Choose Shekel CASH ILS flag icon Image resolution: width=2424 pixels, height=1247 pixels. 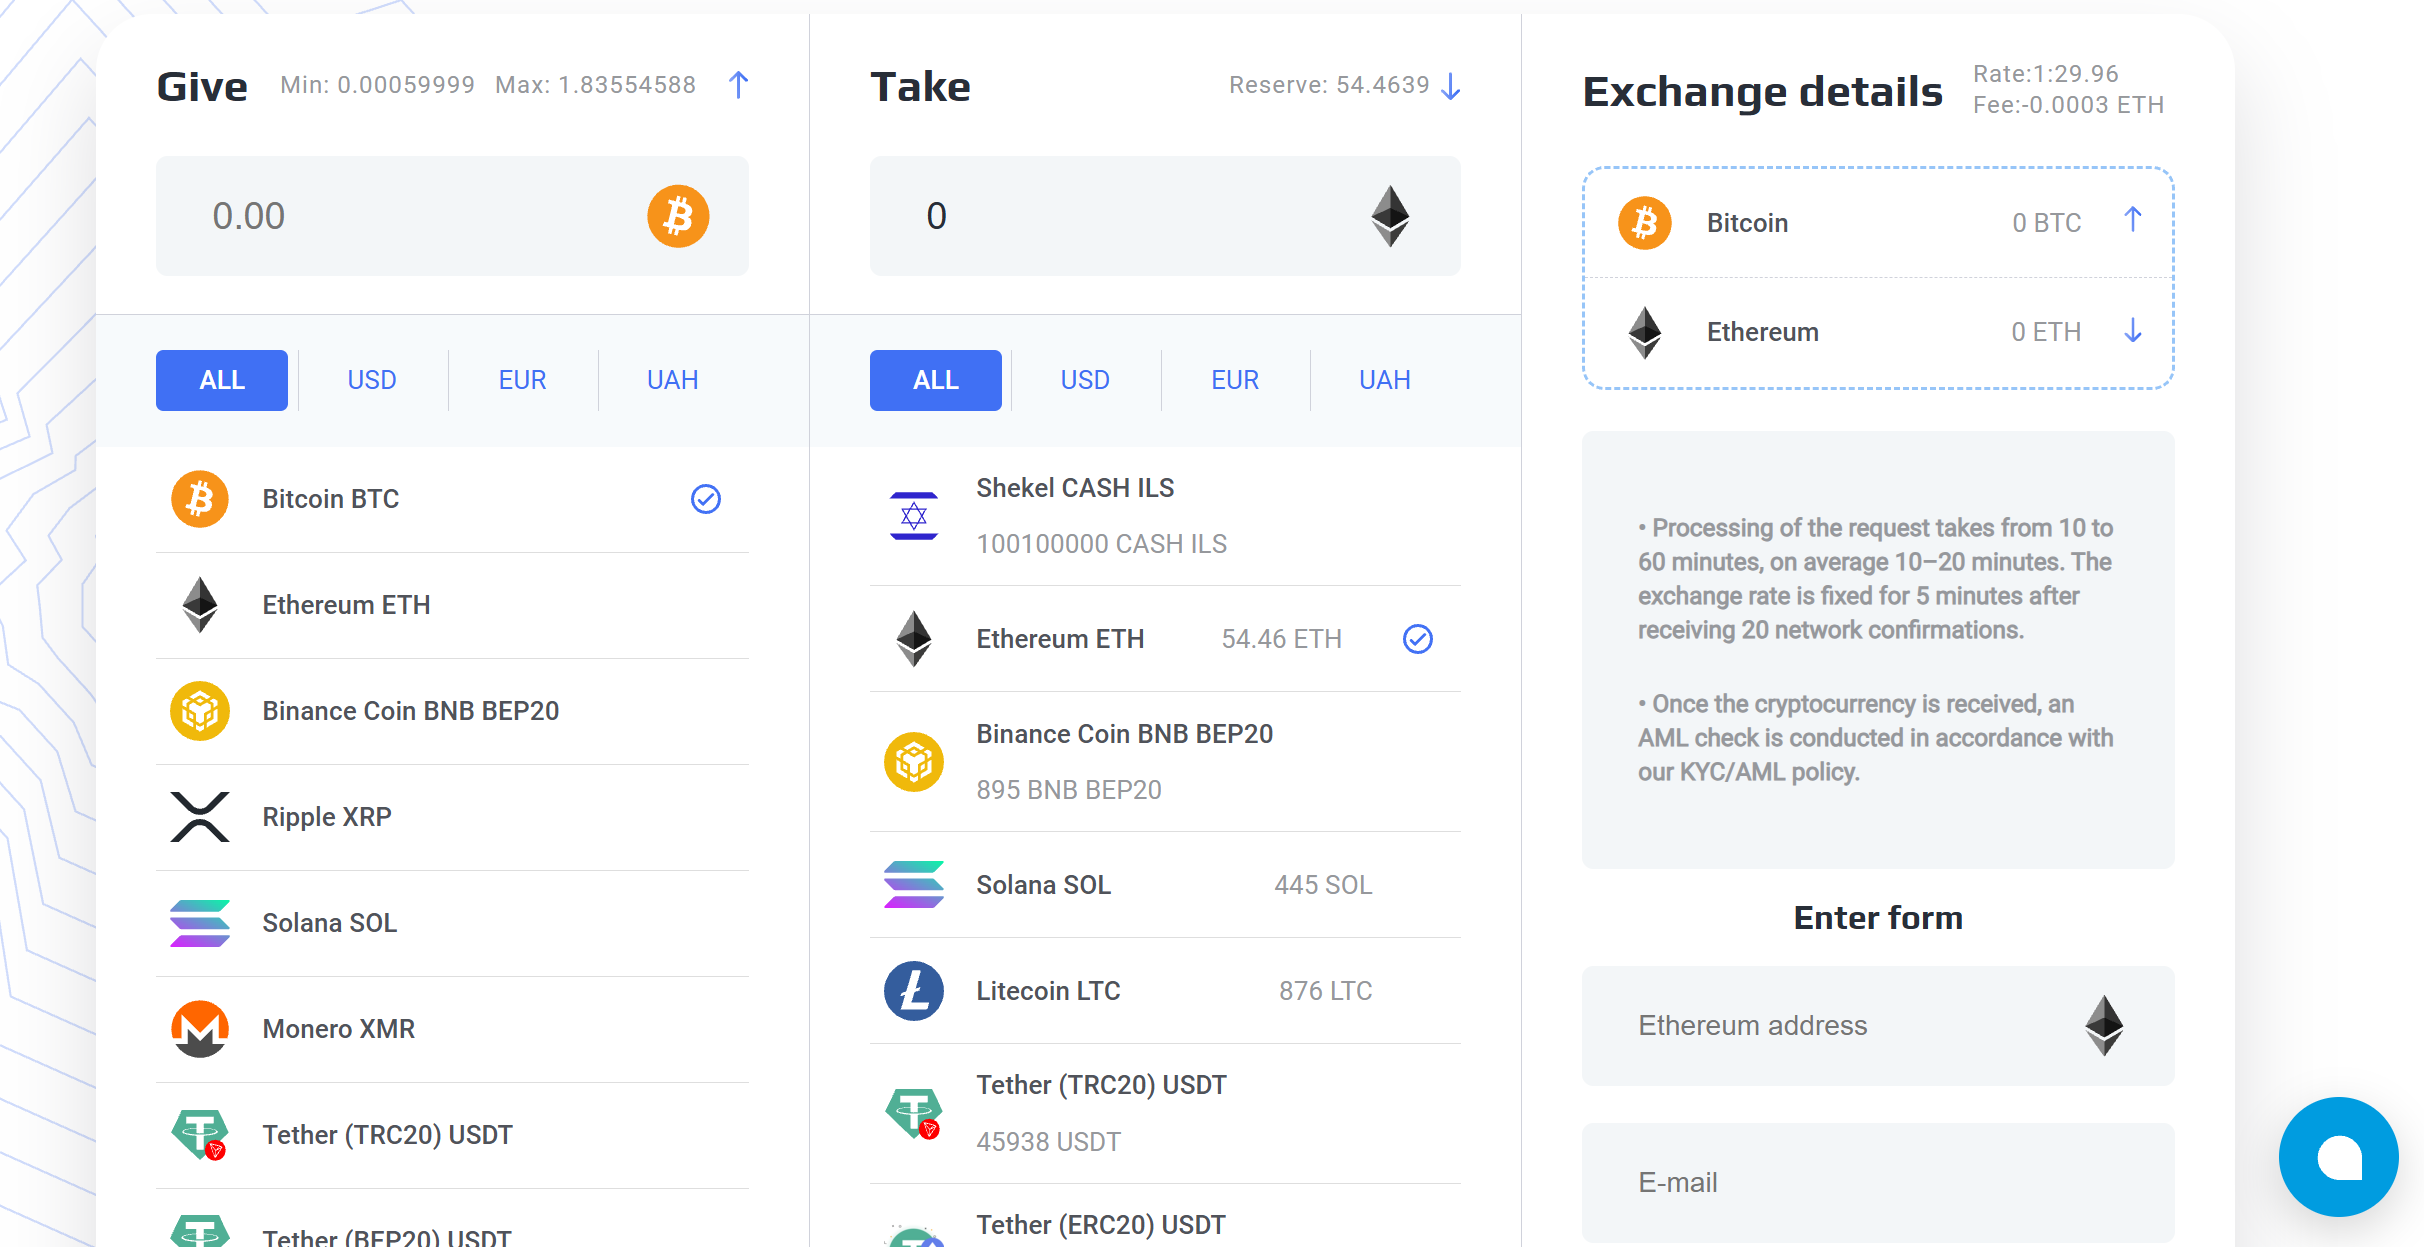click(x=914, y=516)
